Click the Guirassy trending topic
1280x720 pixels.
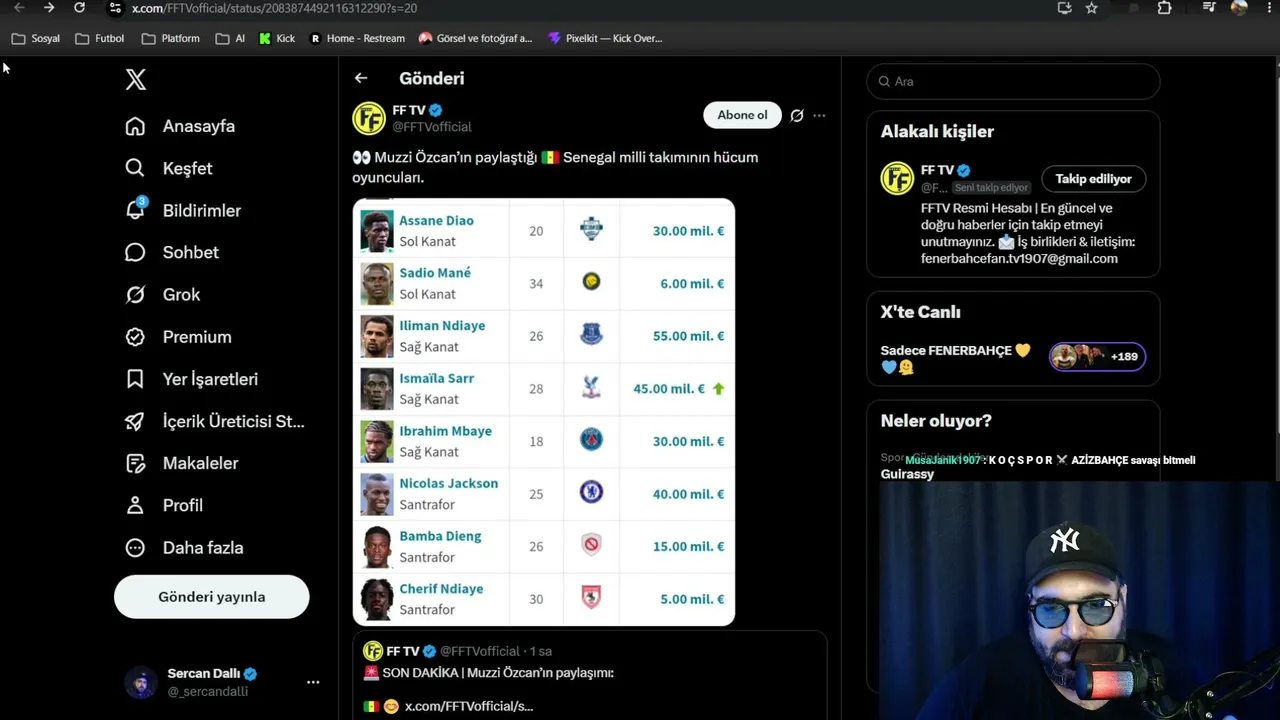tap(907, 474)
